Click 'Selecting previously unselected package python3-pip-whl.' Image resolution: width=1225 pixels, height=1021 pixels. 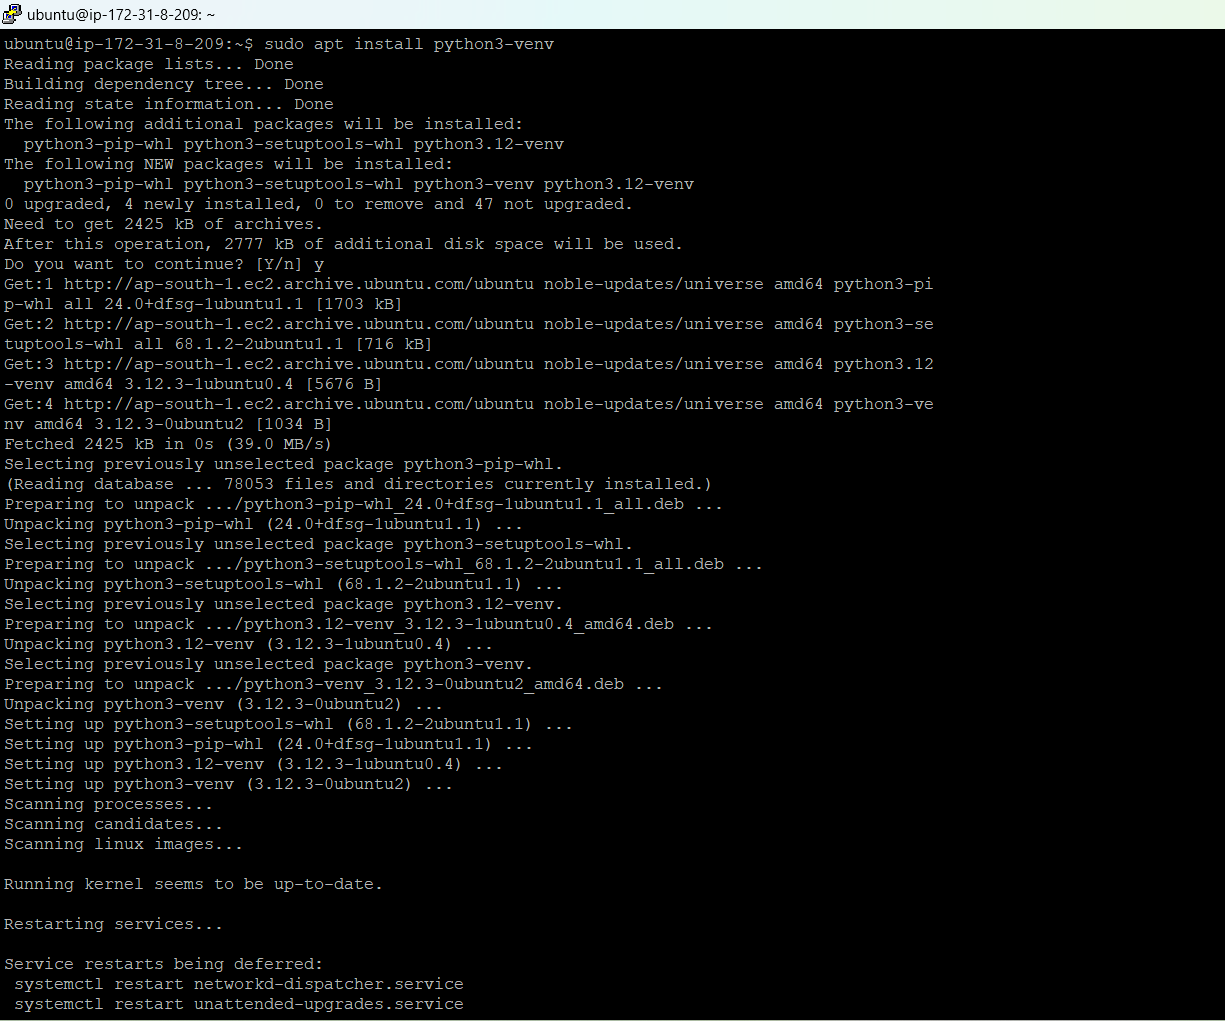(284, 464)
